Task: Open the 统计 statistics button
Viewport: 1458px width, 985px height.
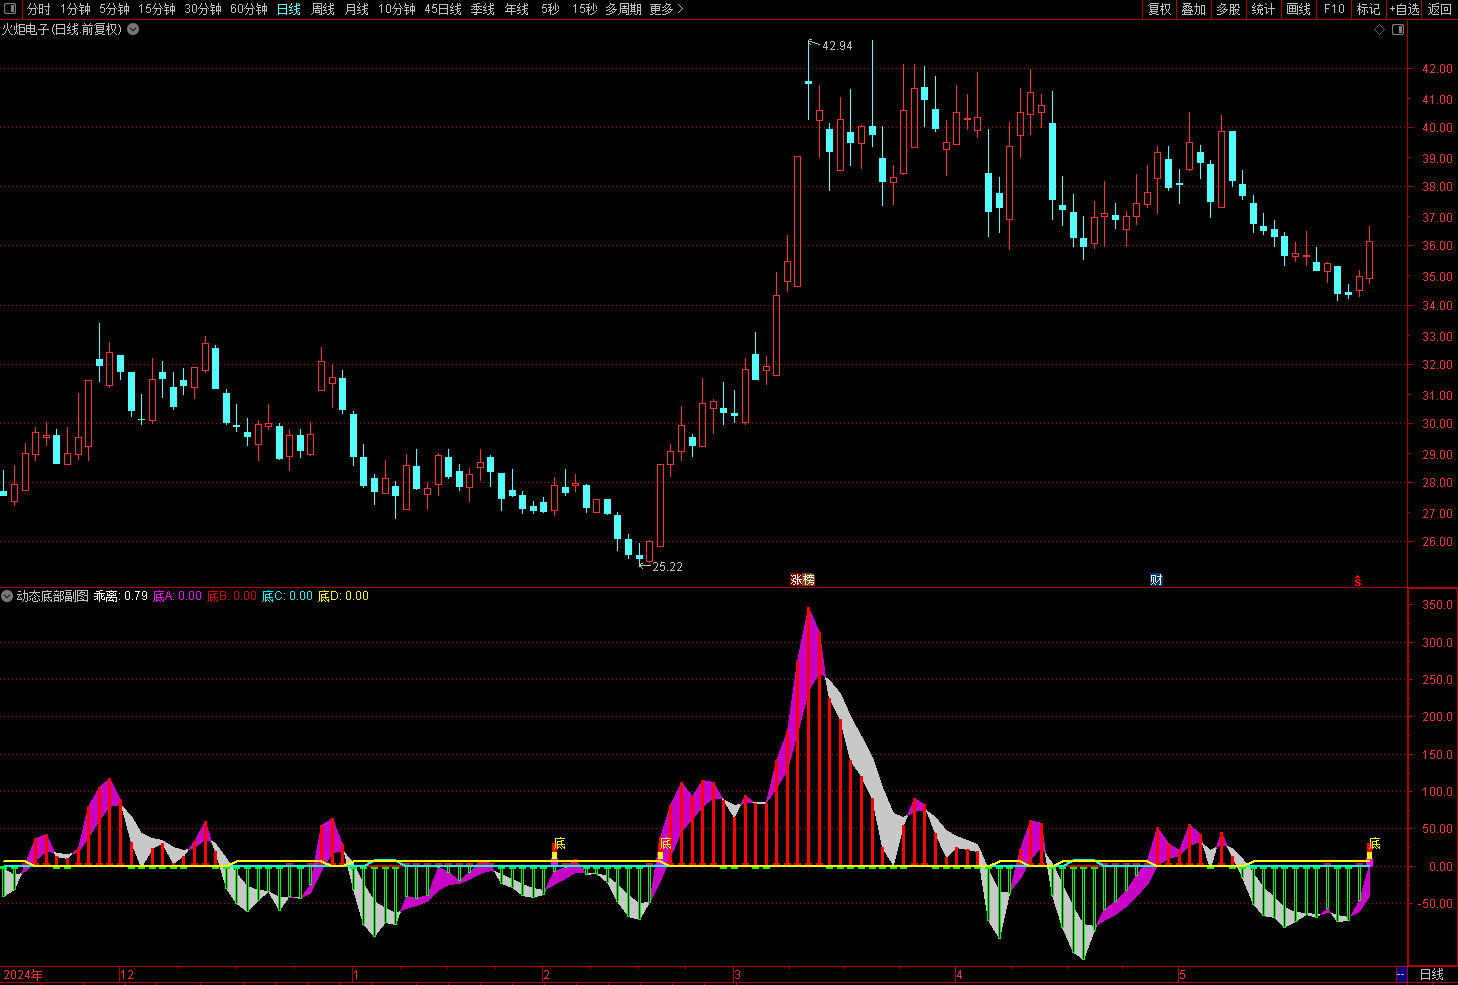Action: (1263, 9)
